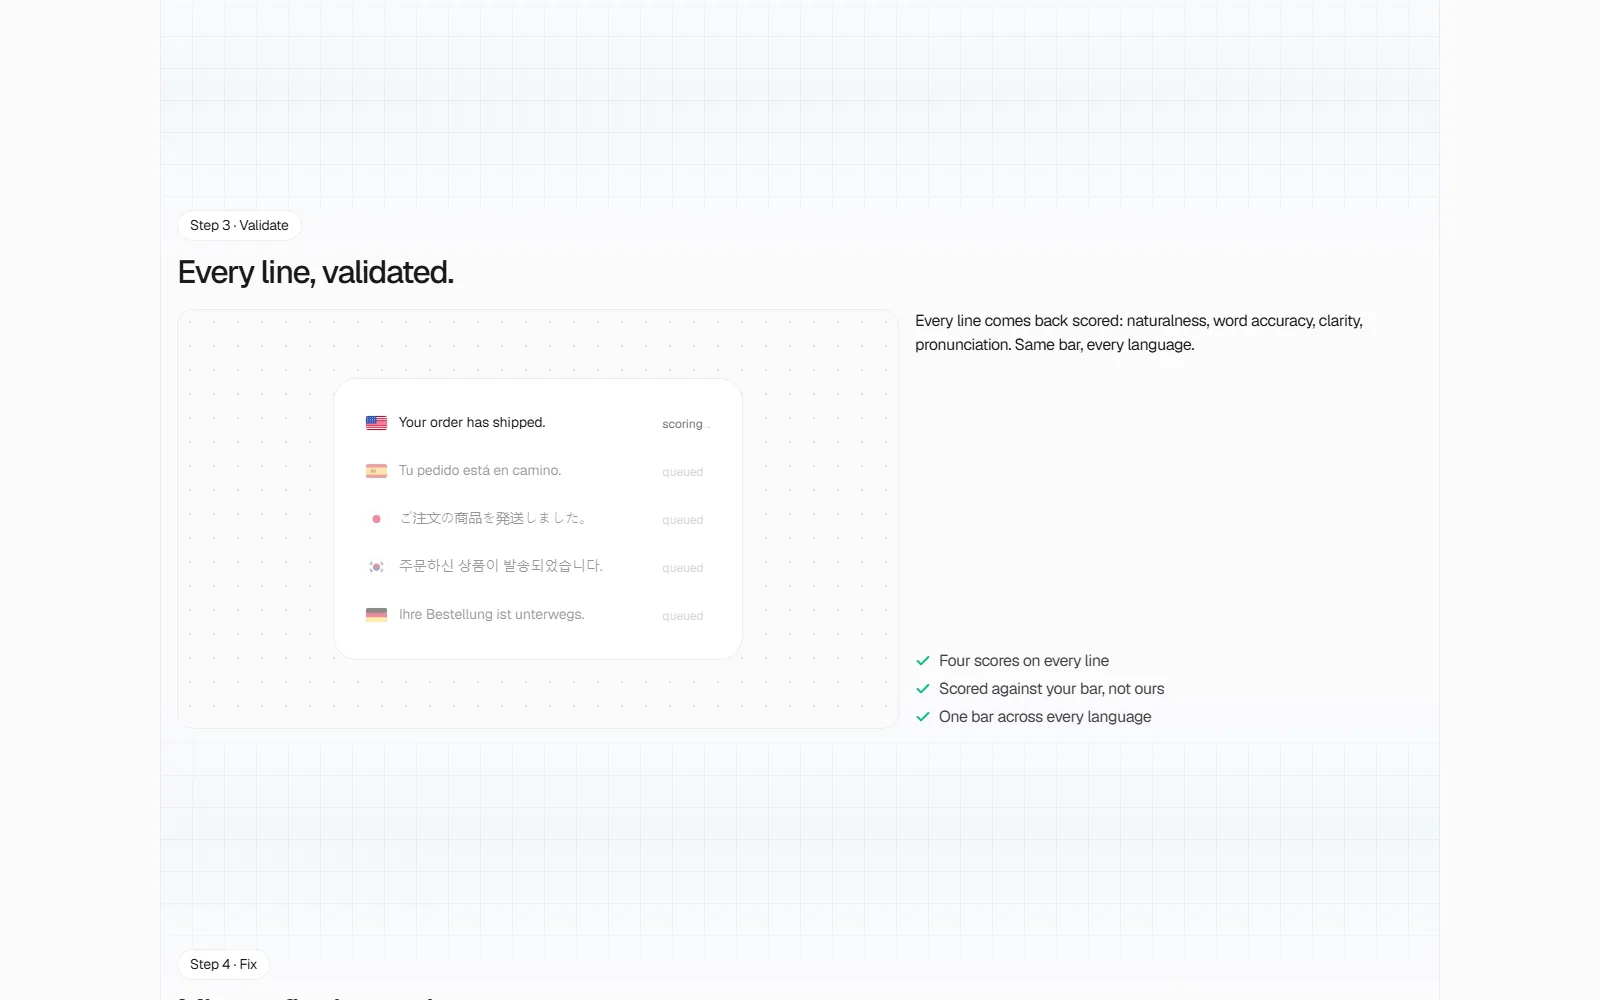Click the 'Every line comes back scored' paragraph
This screenshot has width=1600, height=1000.
click(x=1139, y=333)
